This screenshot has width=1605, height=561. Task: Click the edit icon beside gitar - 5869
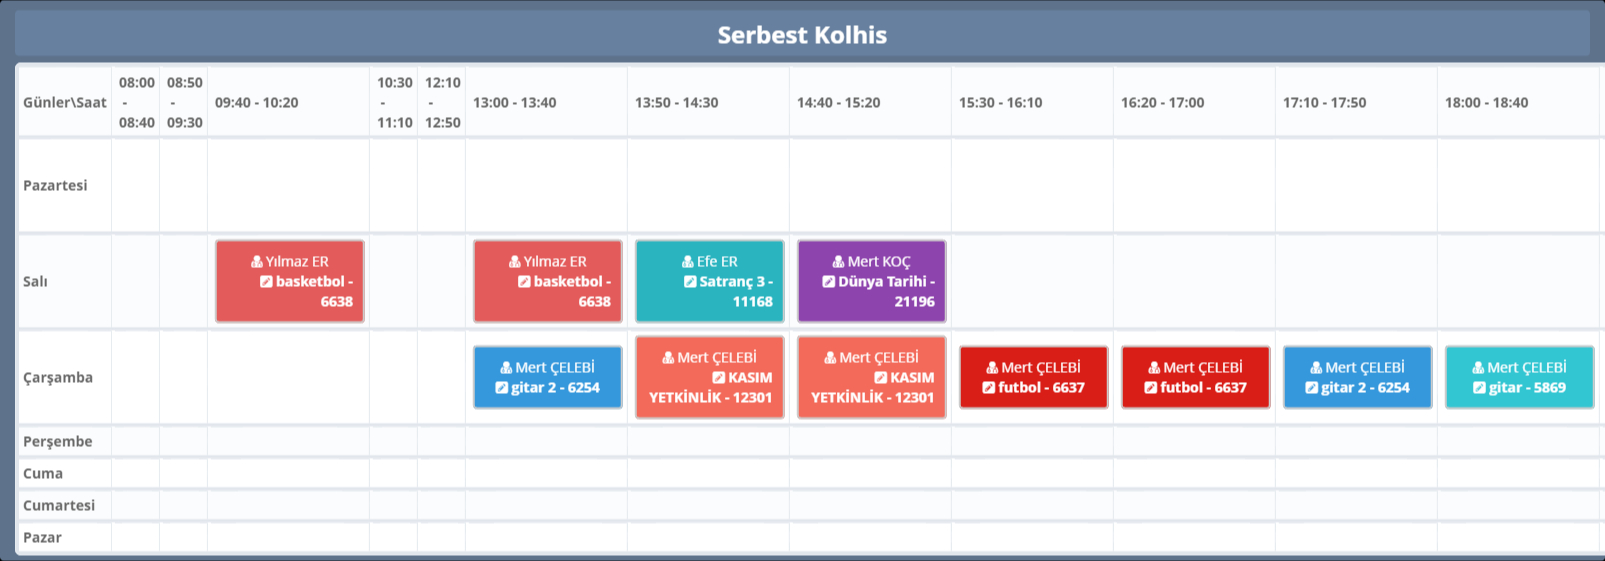coord(1479,388)
